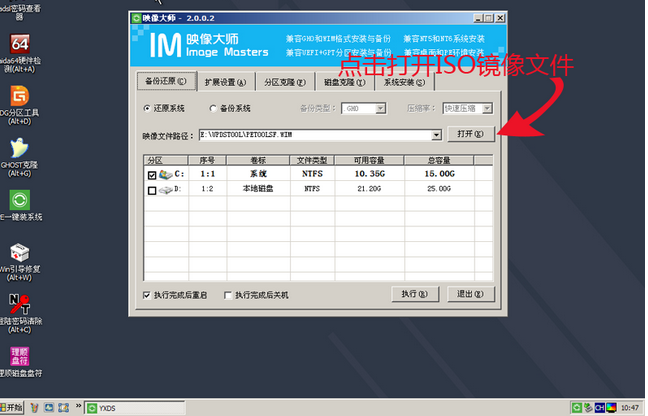Click the green tray icon in system tray

(577, 408)
